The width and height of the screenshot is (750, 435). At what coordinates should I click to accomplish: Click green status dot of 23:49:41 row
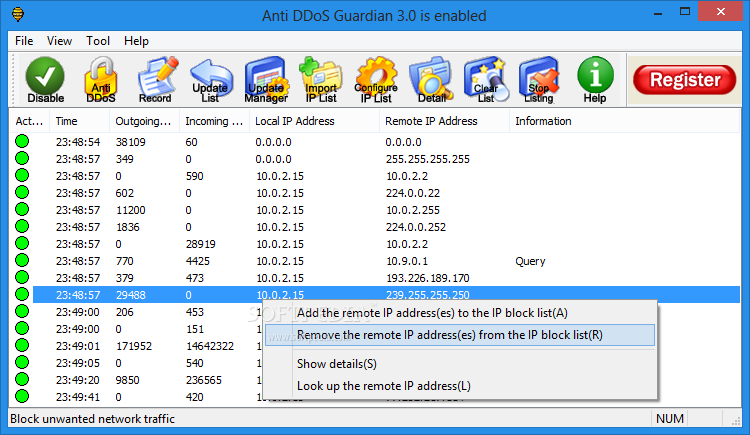(22, 396)
